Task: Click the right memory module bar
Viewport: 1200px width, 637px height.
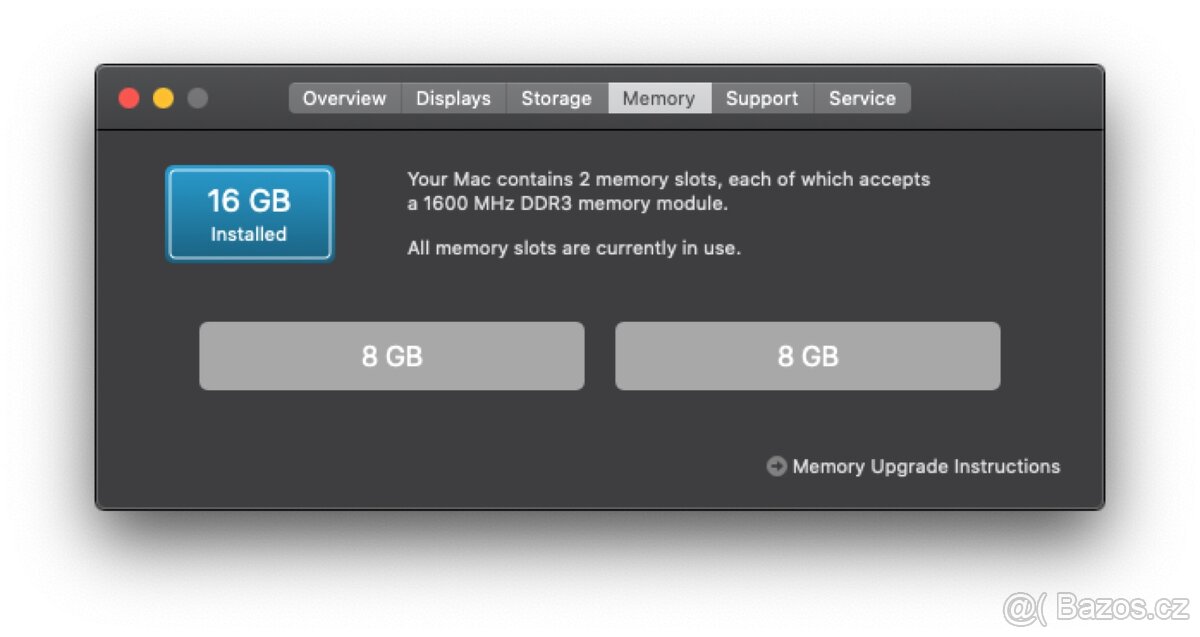Action: [808, 355]
